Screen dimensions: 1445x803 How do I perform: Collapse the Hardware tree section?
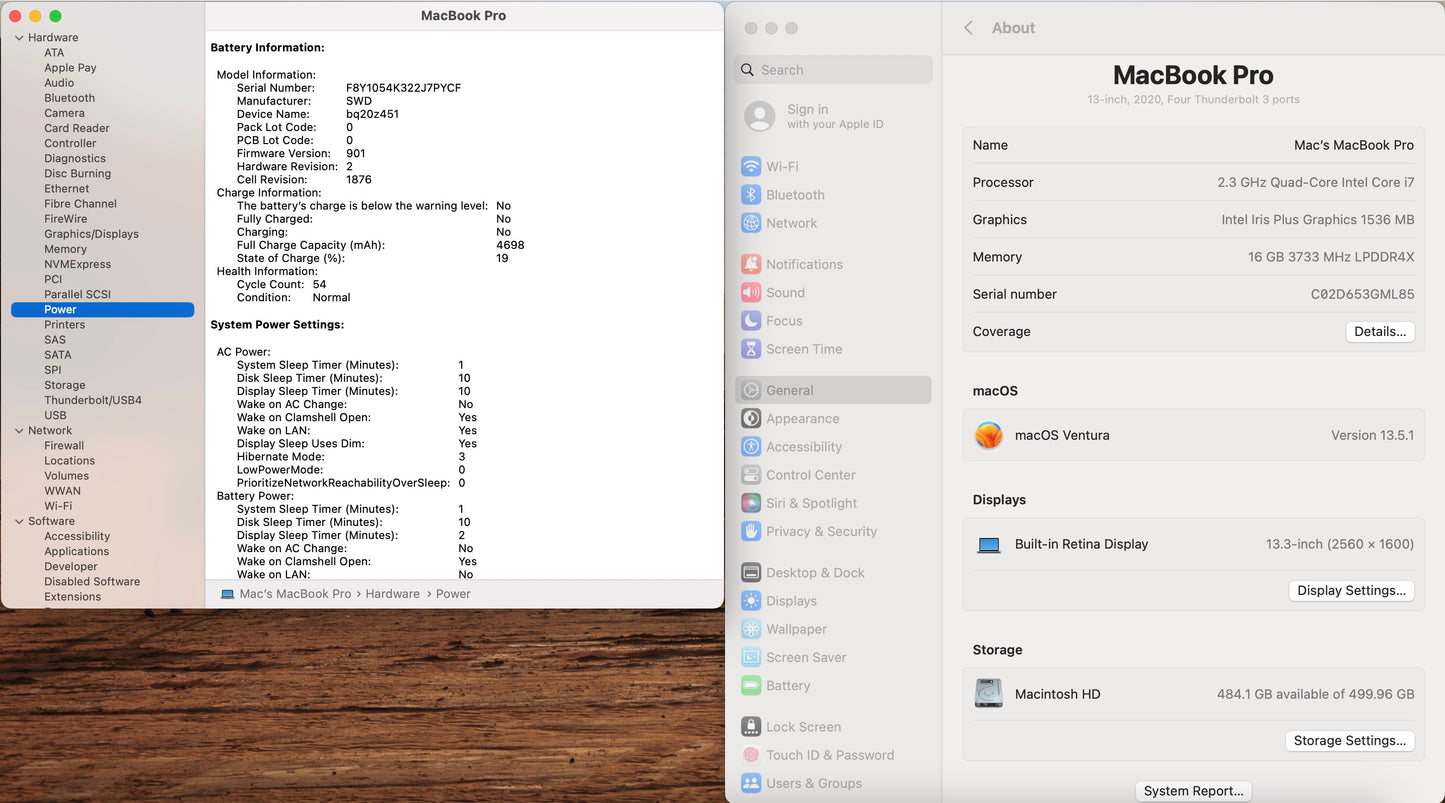tap(19, 38)
